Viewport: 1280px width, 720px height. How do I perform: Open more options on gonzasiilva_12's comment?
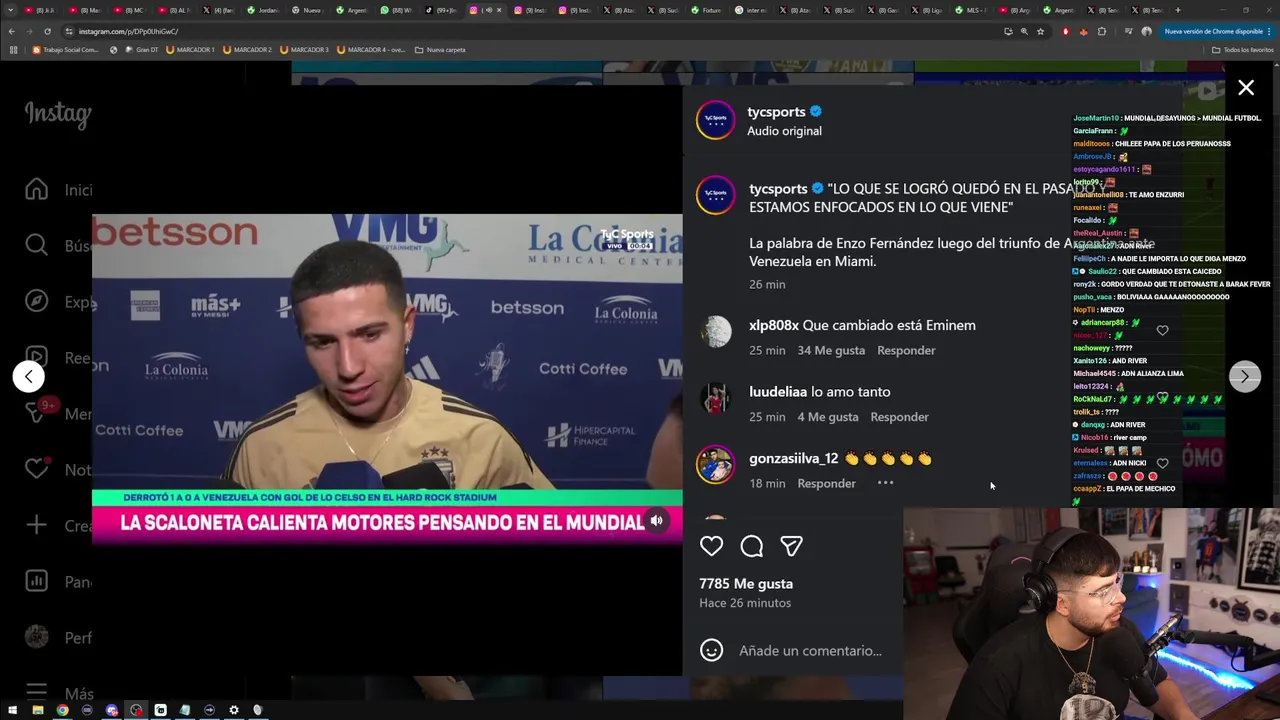(885, 483)
